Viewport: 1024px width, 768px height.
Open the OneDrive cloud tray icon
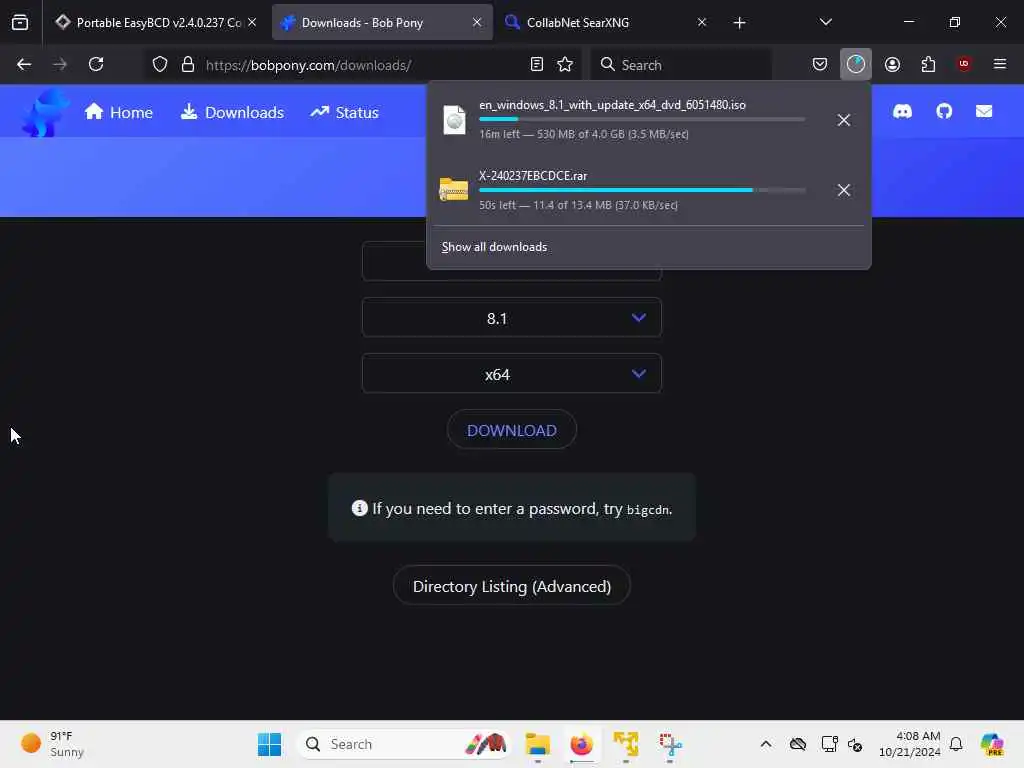pos(797,744)
